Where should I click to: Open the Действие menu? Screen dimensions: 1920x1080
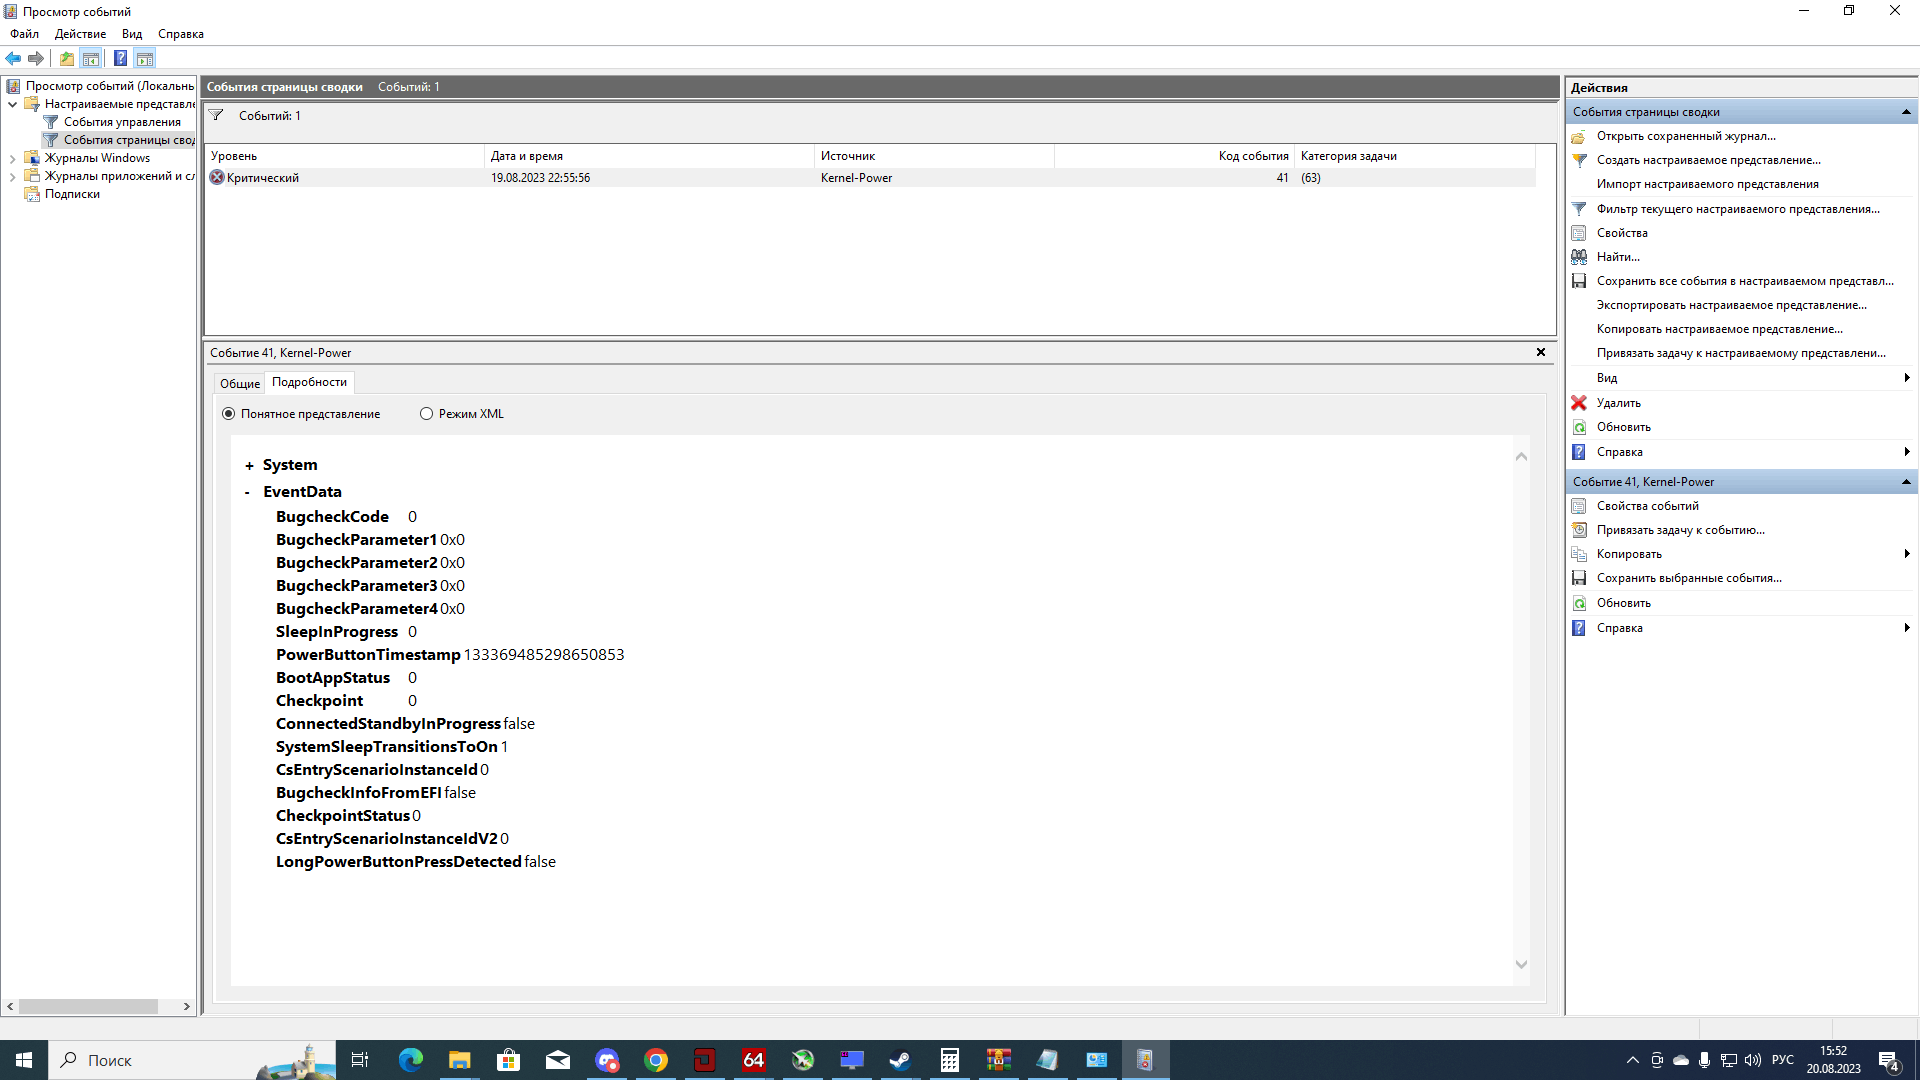click(x=81, y=34)
